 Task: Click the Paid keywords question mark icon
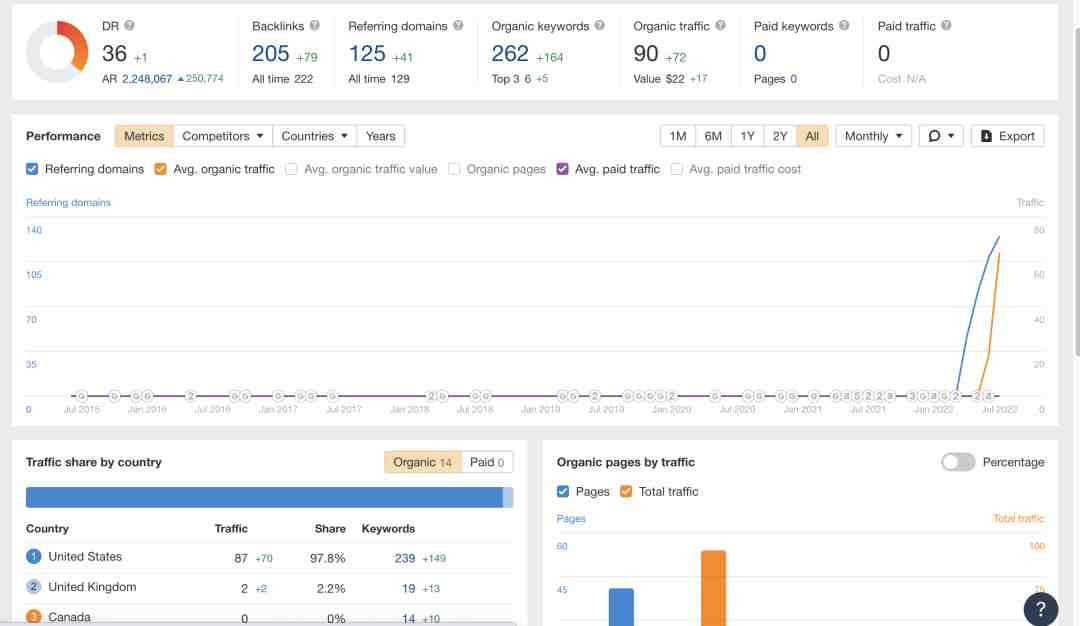[844, 25]
